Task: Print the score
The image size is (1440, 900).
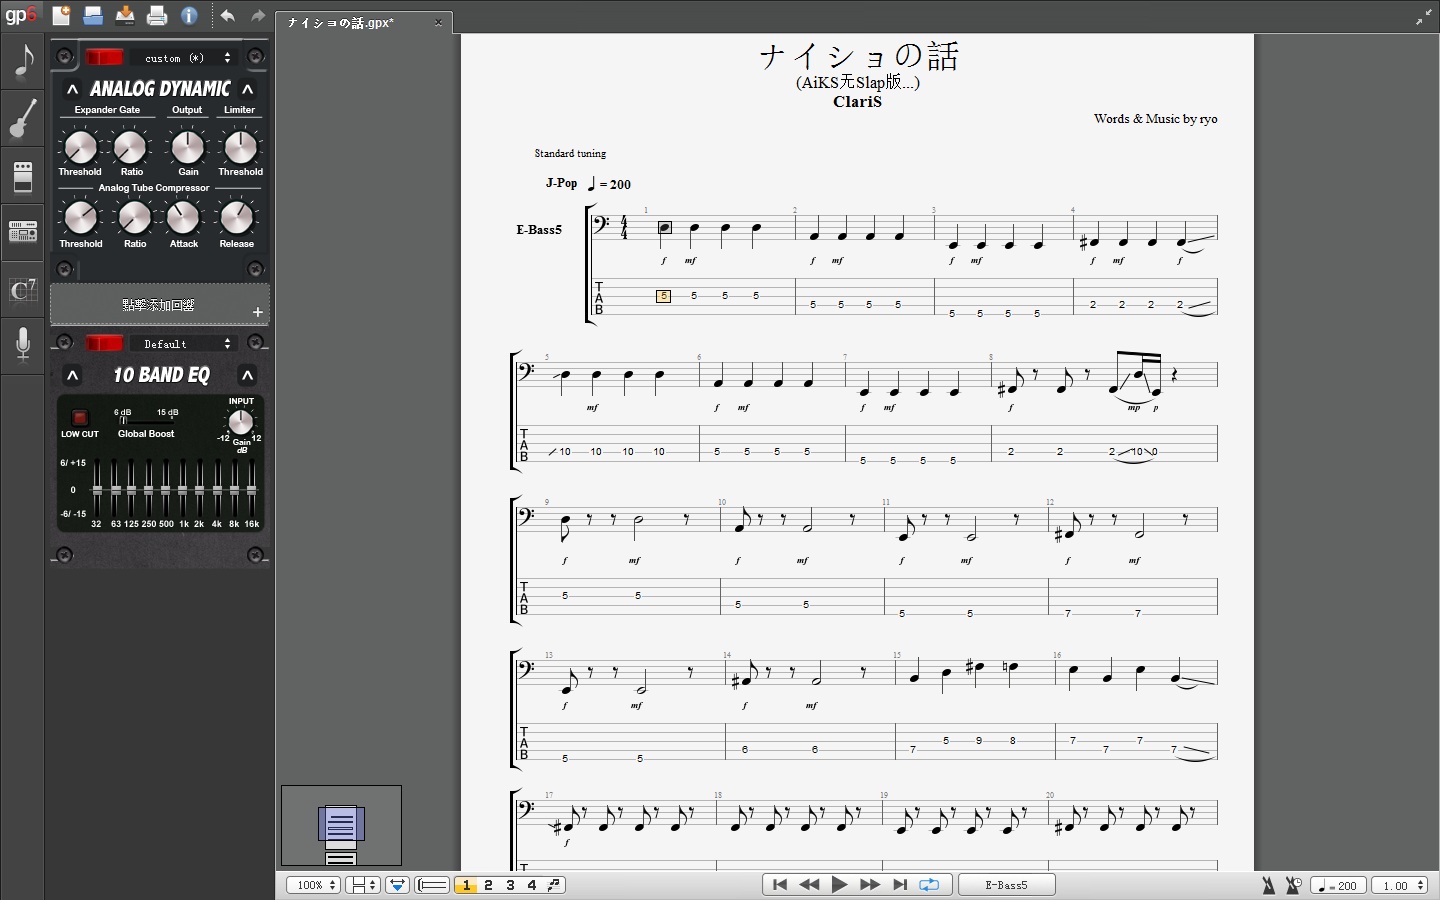Action: [x=157, y=15]
